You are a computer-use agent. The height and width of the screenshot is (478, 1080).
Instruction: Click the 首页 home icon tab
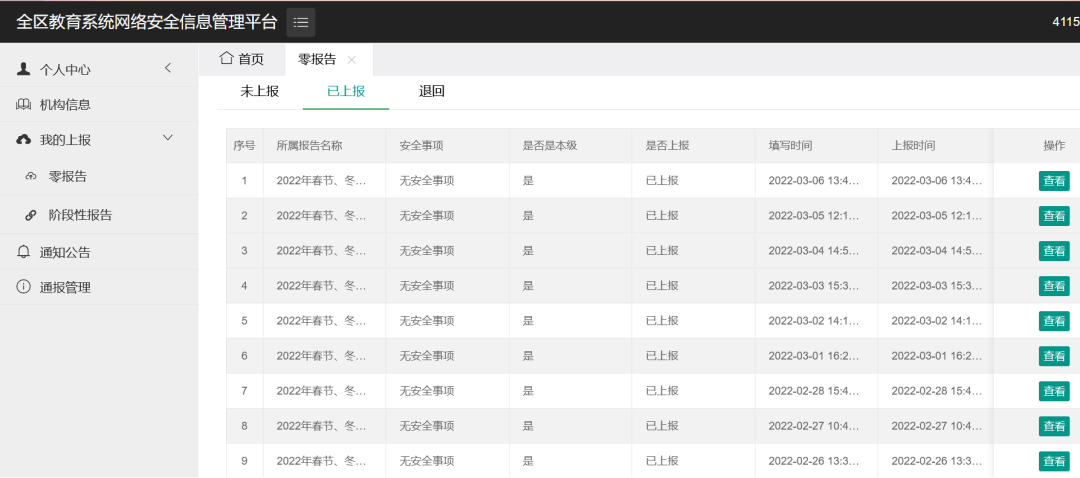pyautogui.click(x=226, y=59)
